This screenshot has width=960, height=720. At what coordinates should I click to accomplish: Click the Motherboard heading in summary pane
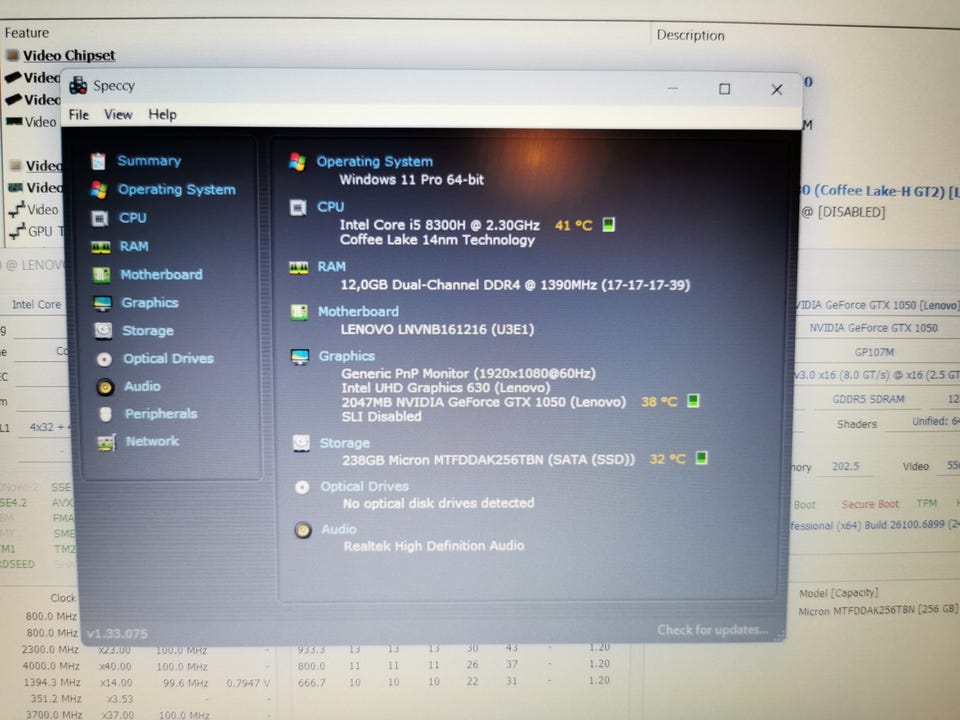[x=358, y=312]
